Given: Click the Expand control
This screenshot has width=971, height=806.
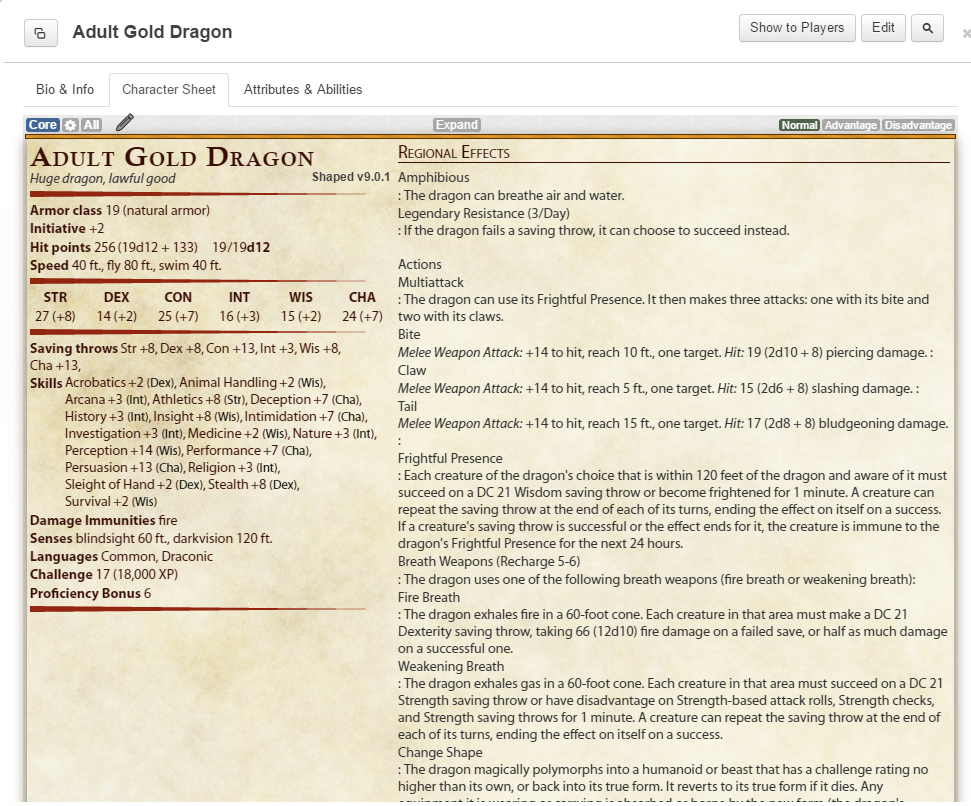Looking at the screenshot, I should click(456, 125).
